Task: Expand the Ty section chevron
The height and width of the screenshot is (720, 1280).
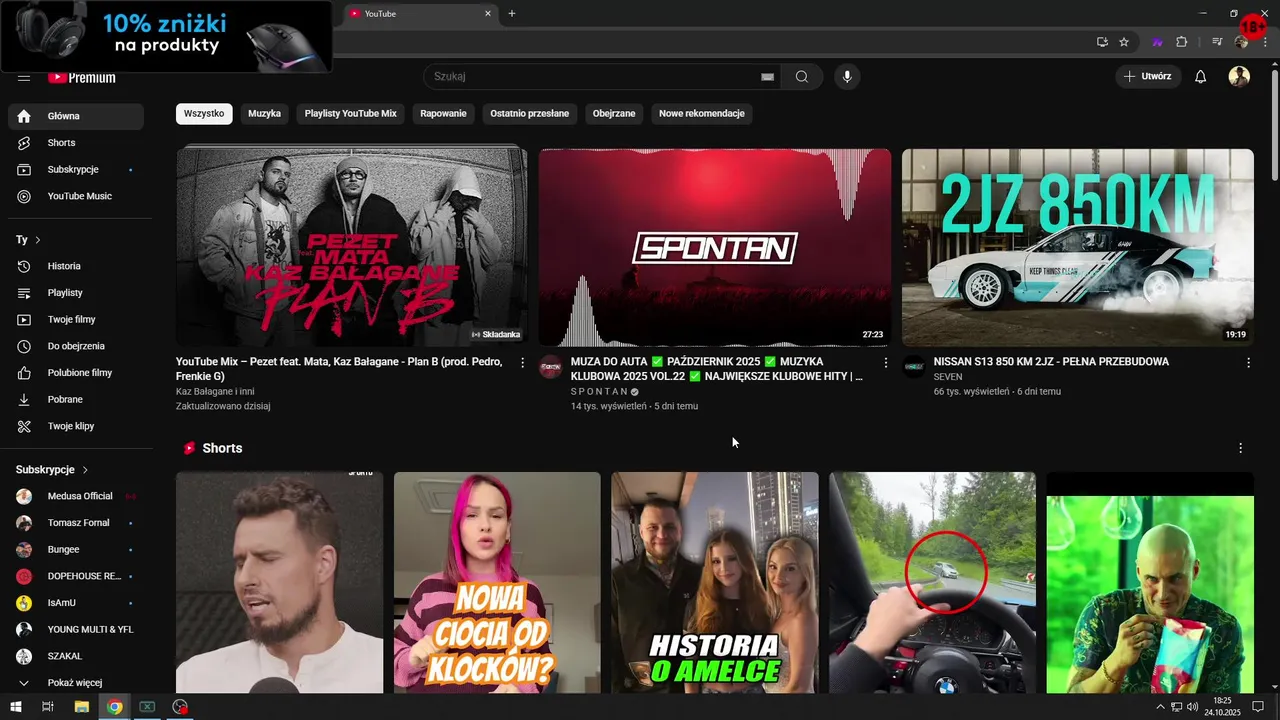Action: pos(38,240)
